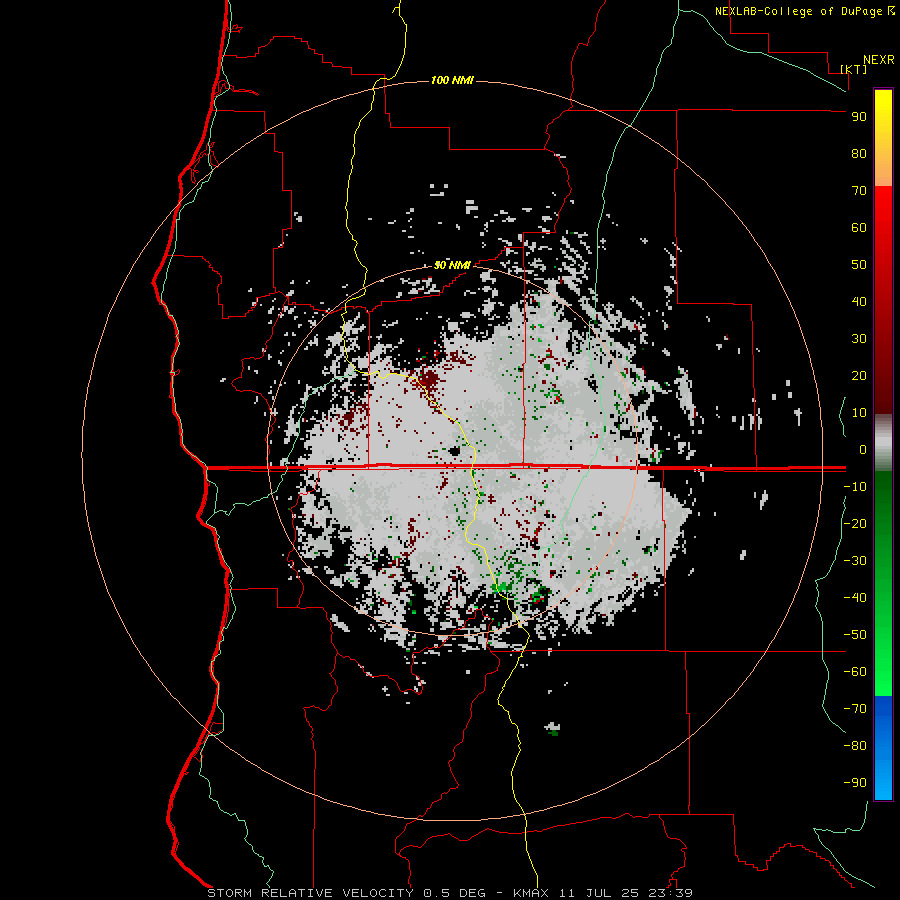Click the -90 value on the velocity scale

855,782
